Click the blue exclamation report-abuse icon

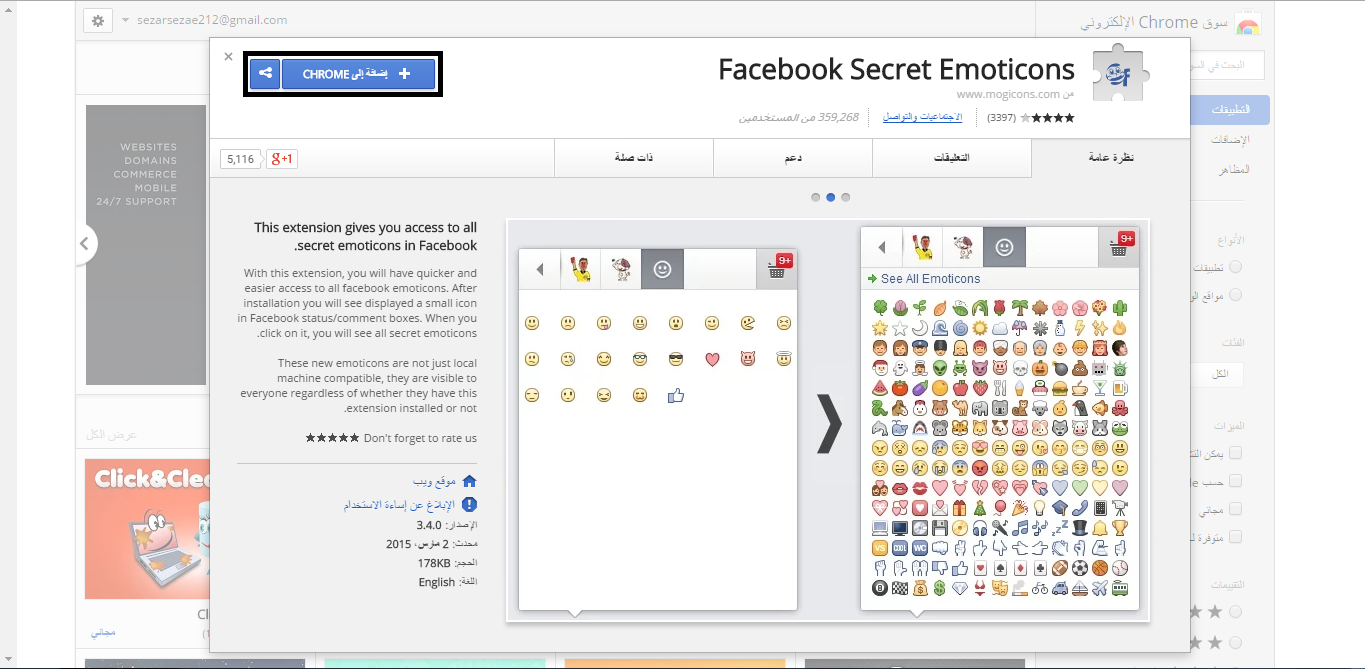tap(469, 505)
